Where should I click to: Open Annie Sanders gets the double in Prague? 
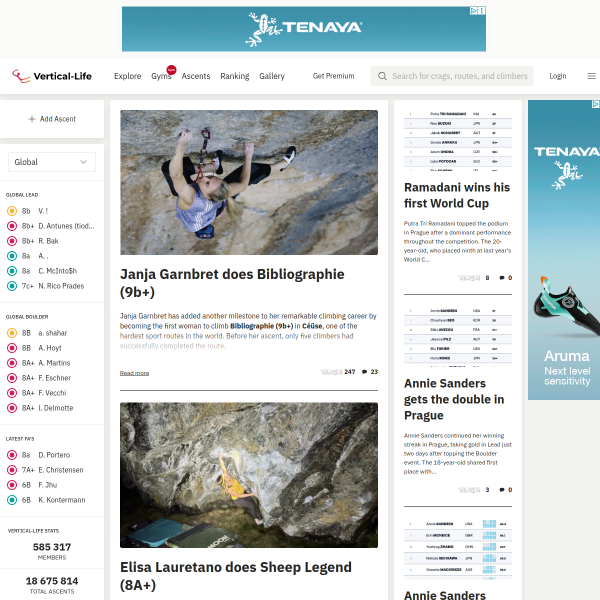click(454, 399)
